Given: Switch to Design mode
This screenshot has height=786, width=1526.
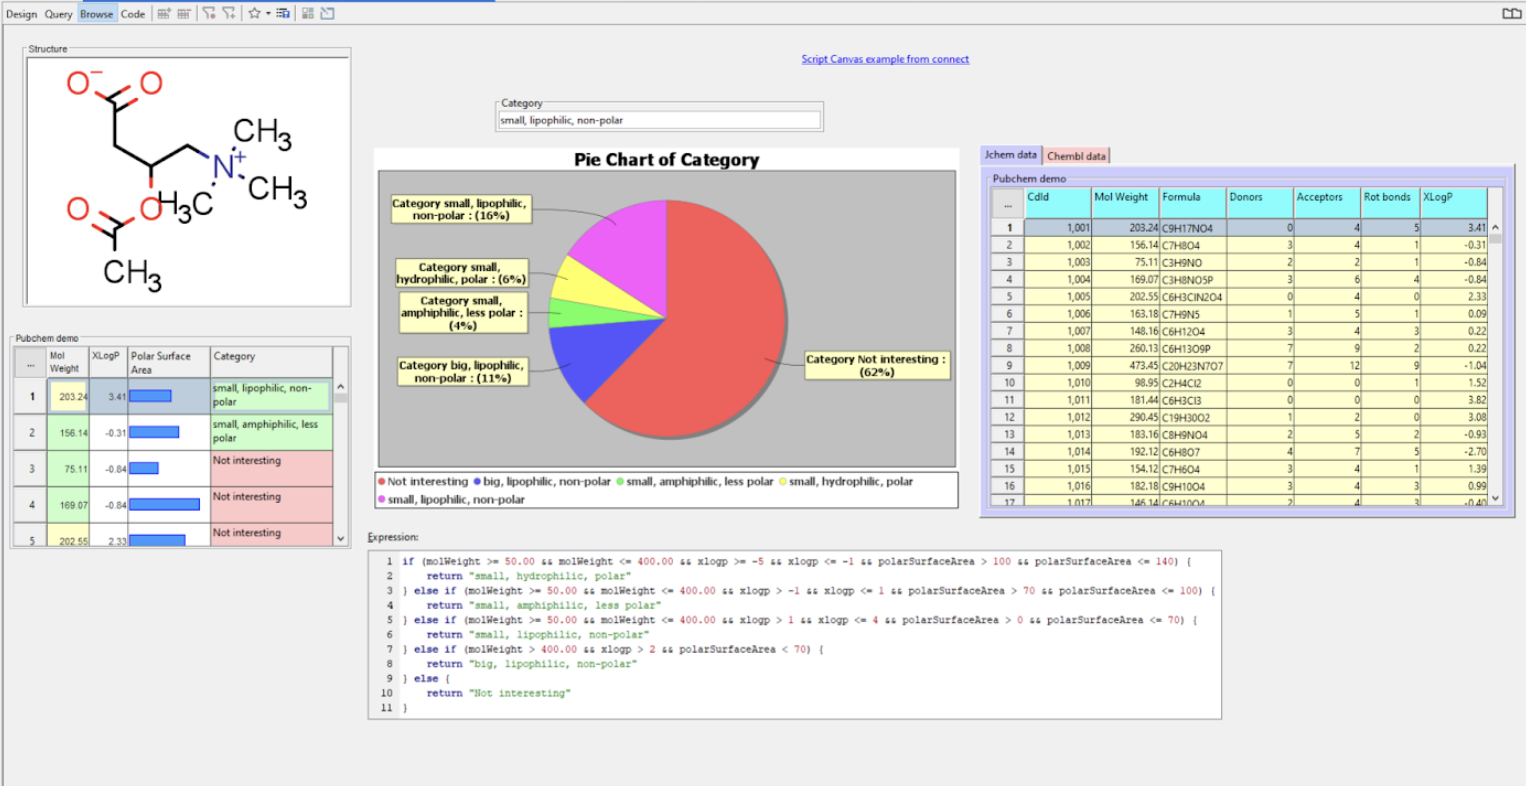Looking at the screenshot, I should pyautogui.click(x=21, y=14).
